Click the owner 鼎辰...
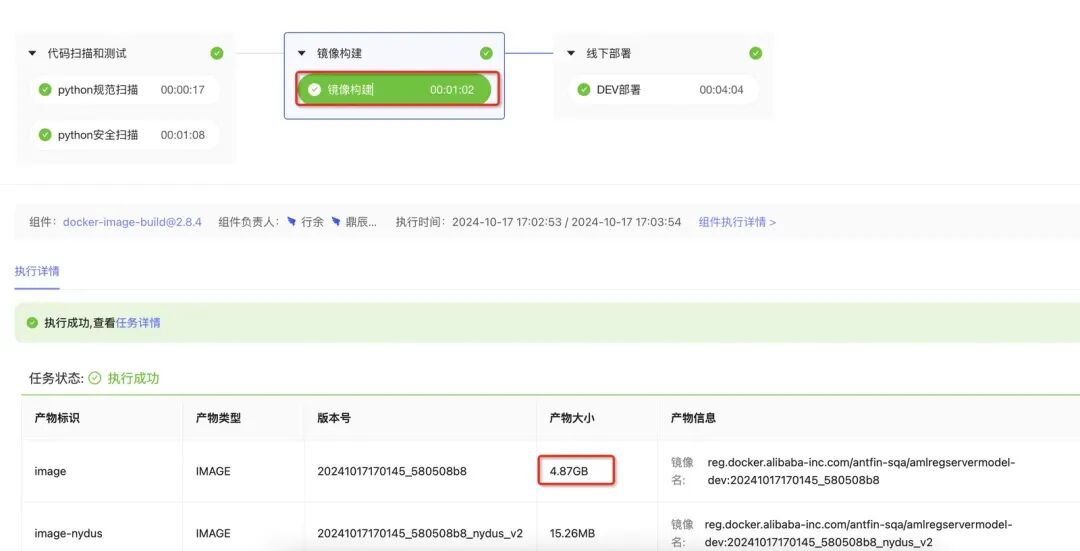Screen dimensions: 1080x551 point(361,222)
